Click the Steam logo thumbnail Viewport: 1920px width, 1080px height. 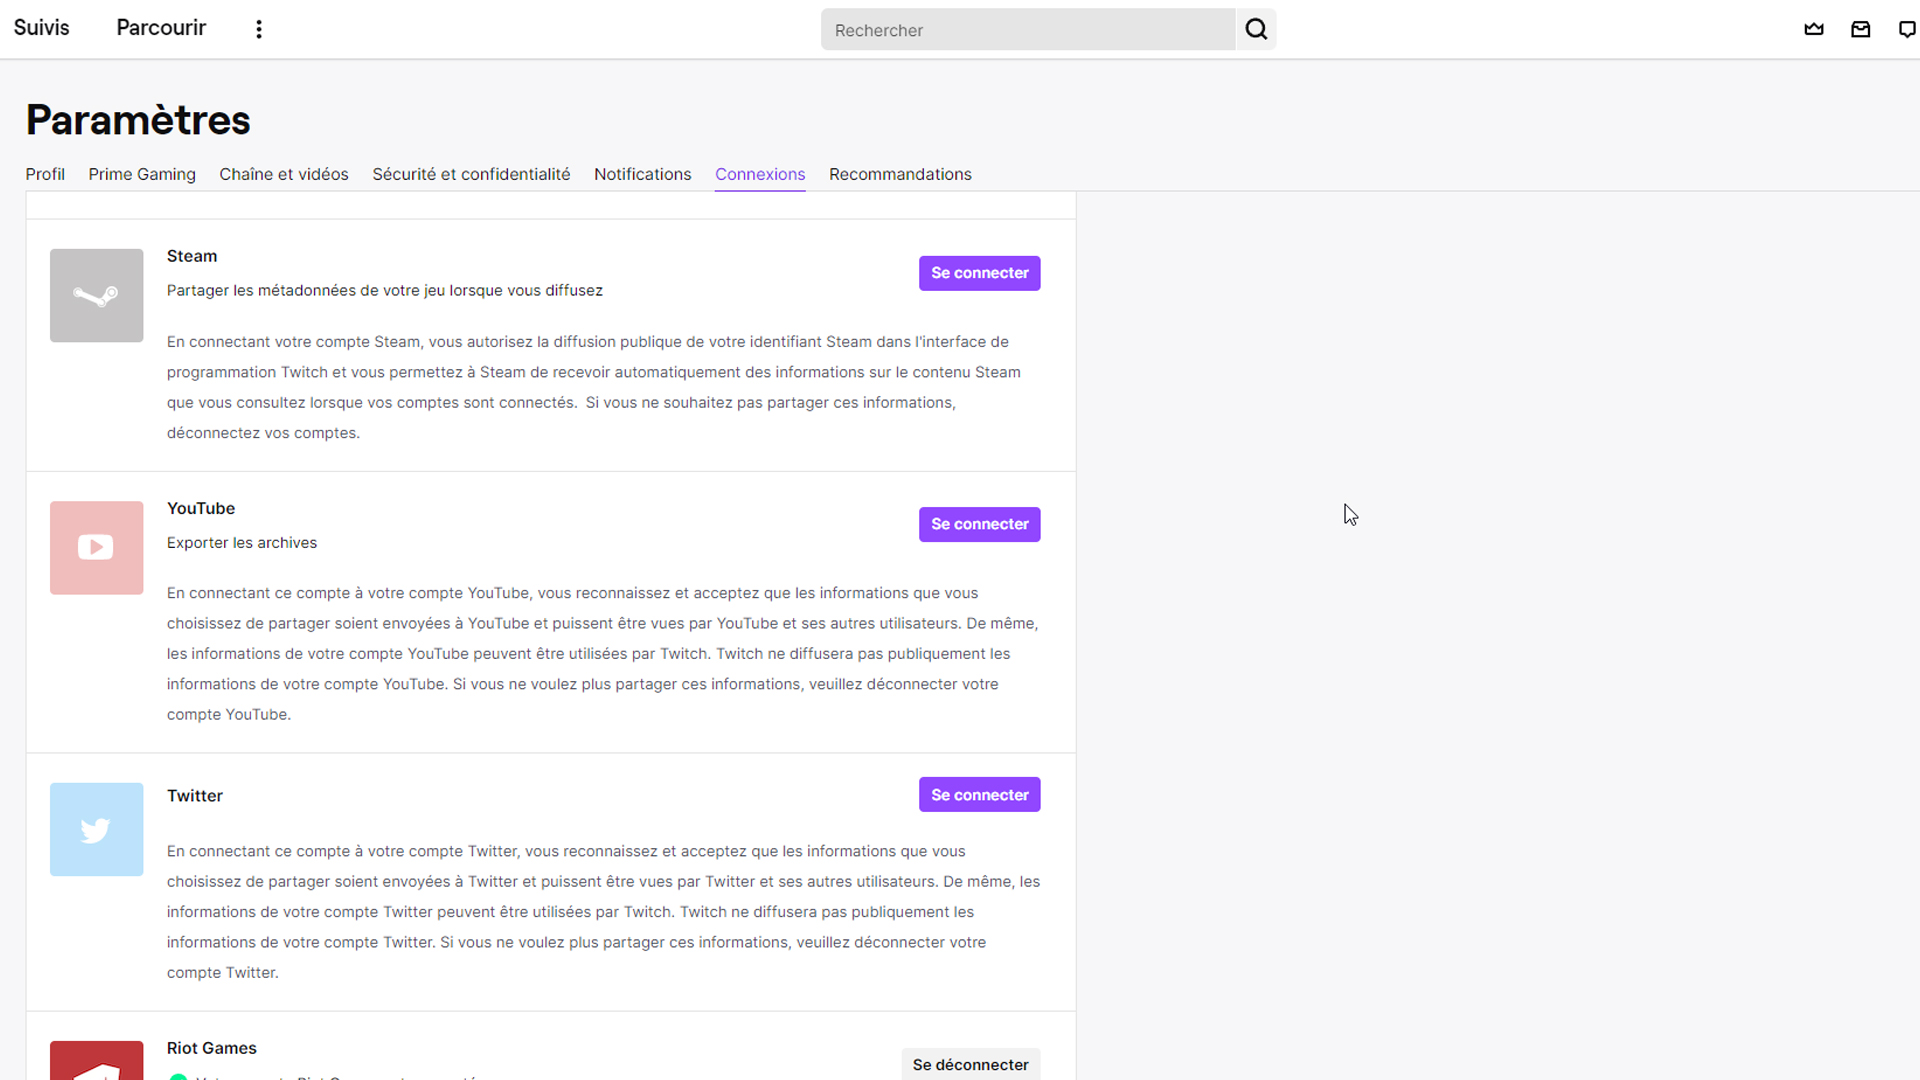[x=96, y=295]
